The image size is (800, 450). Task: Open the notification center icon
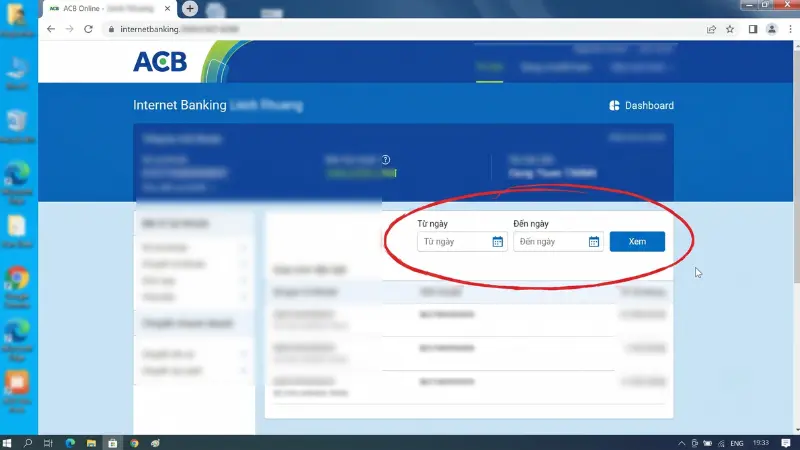click(786, 443)
